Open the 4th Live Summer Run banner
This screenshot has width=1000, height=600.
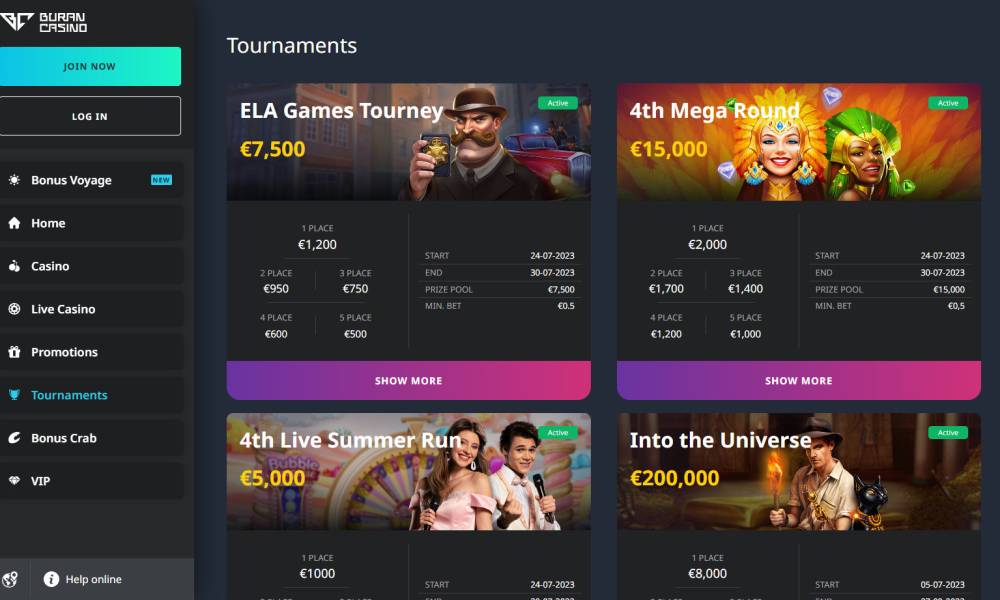point(408,472)
